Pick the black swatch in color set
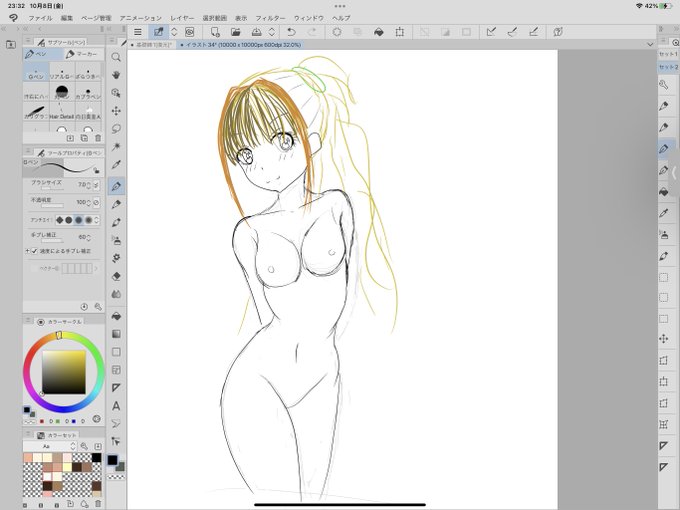This screenshot has height=510, width=680. pos(96,458)
